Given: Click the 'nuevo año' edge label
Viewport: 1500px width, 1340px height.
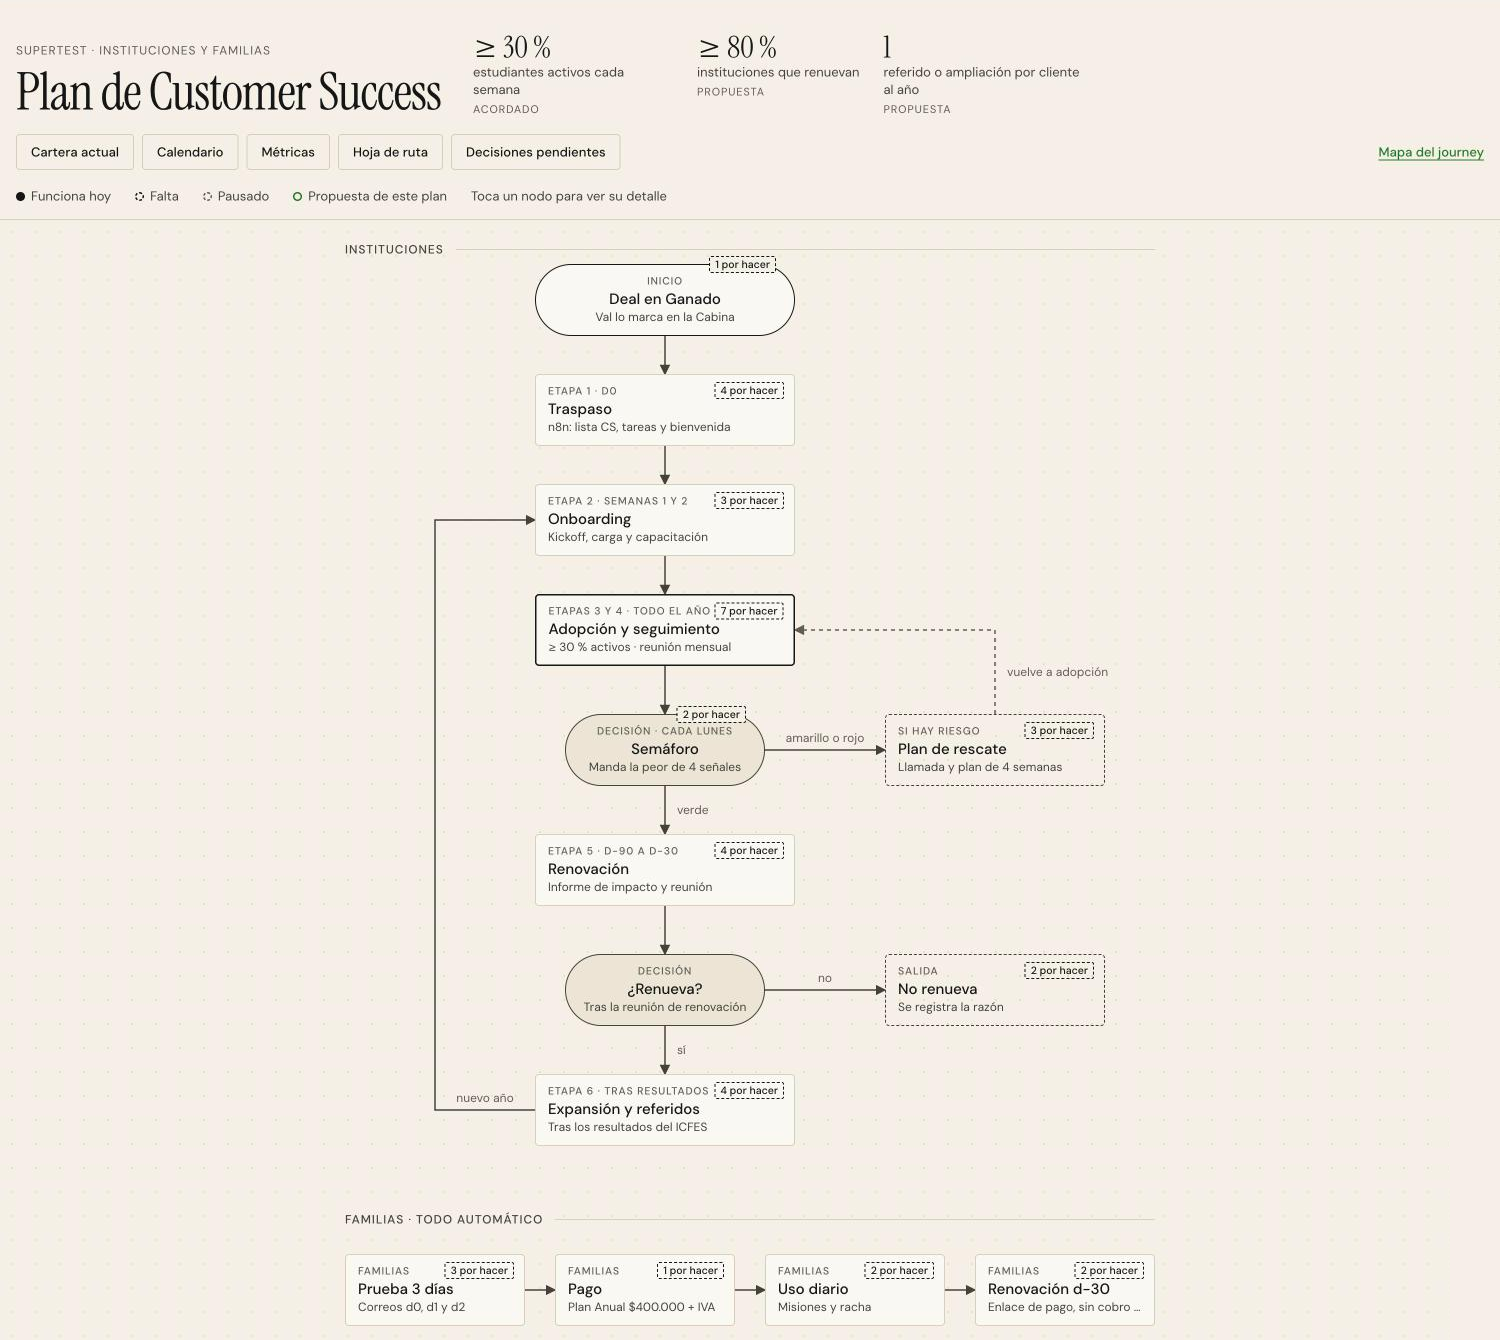Looking at the screenshot, I should click(485, 1098).
